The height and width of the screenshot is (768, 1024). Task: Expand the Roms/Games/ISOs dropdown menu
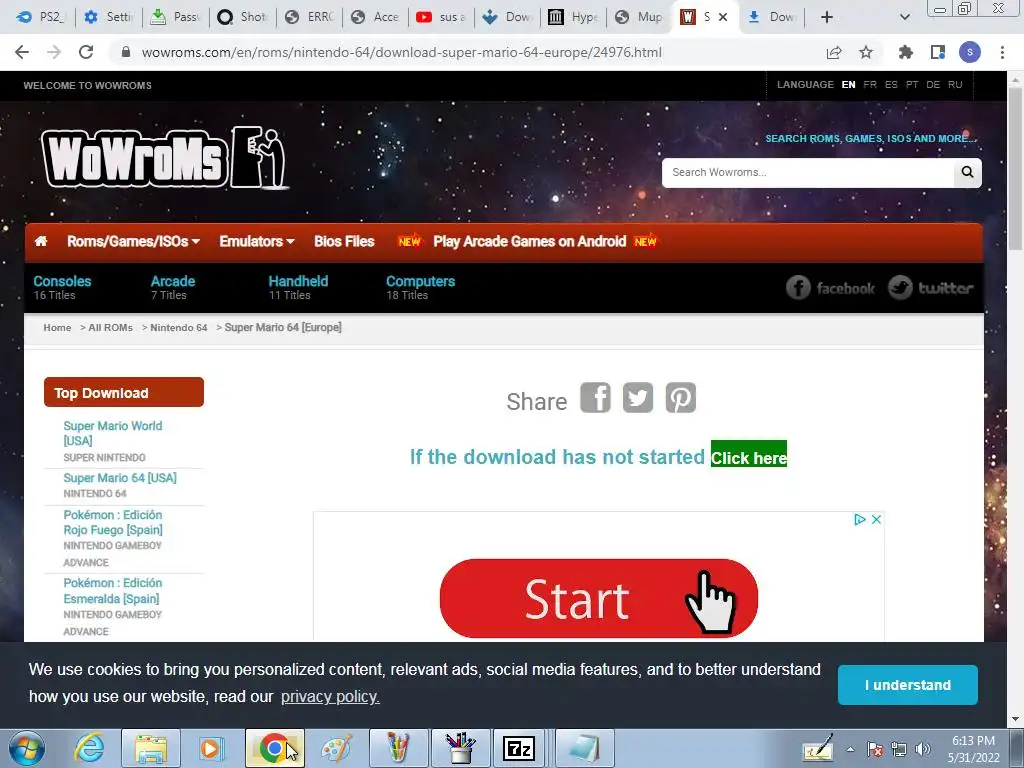(133, 241)
